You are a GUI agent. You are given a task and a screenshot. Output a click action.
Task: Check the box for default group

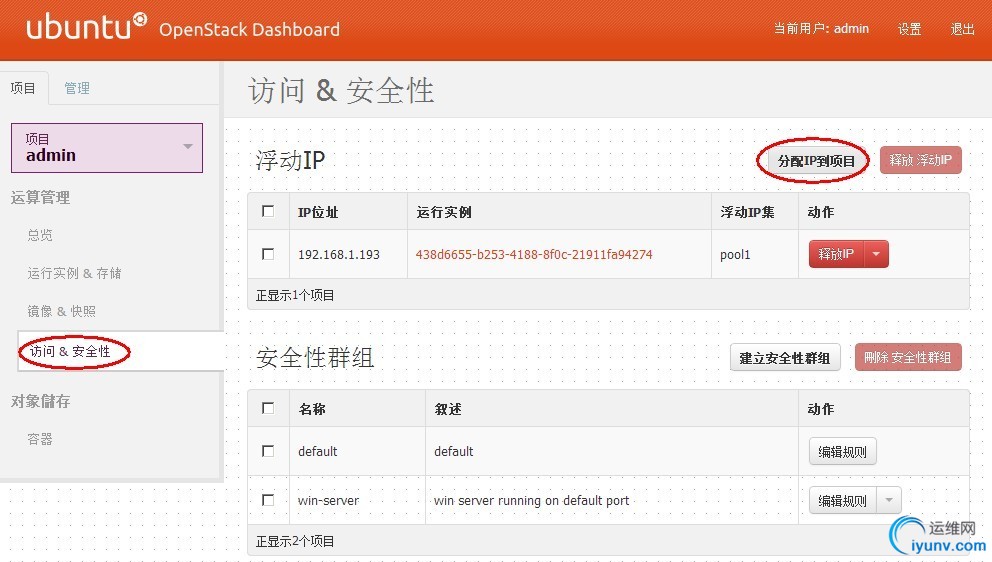268,451
